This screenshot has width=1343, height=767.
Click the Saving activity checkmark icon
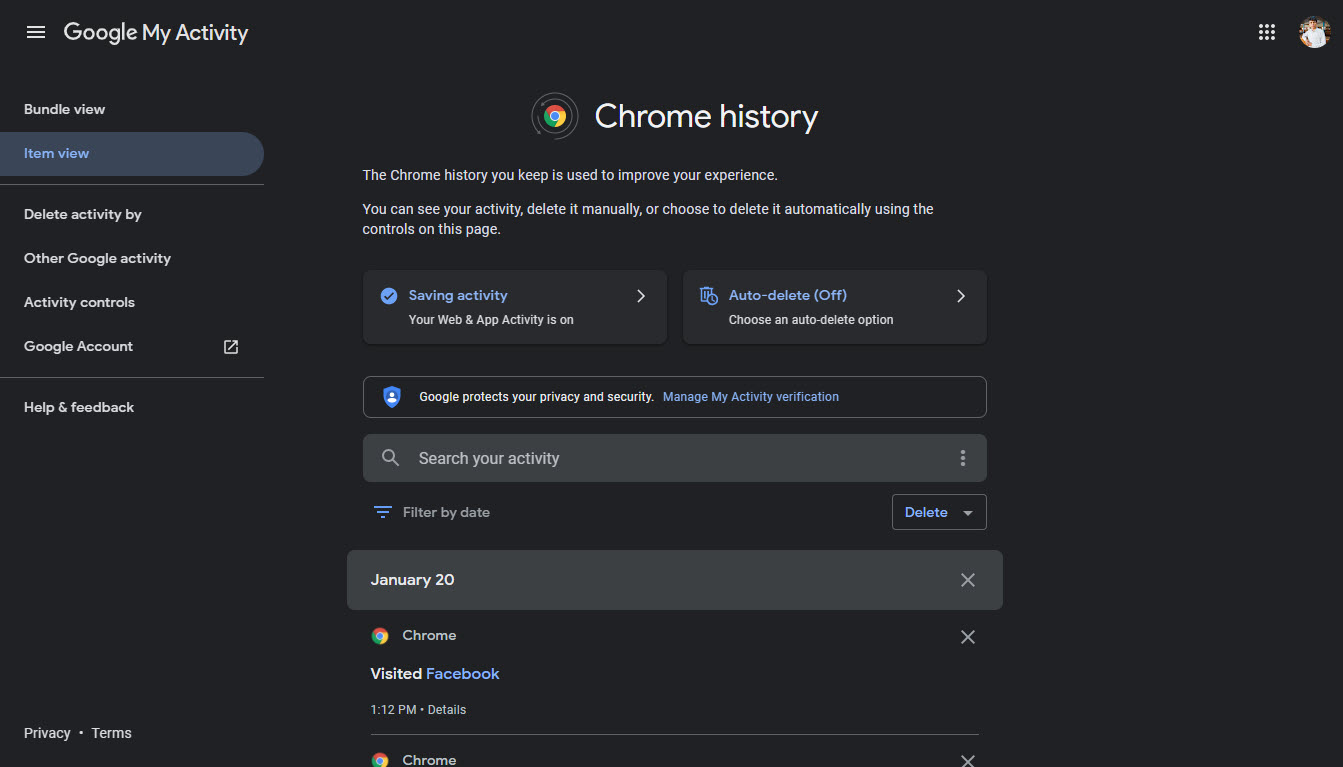(x=389, y=295)
